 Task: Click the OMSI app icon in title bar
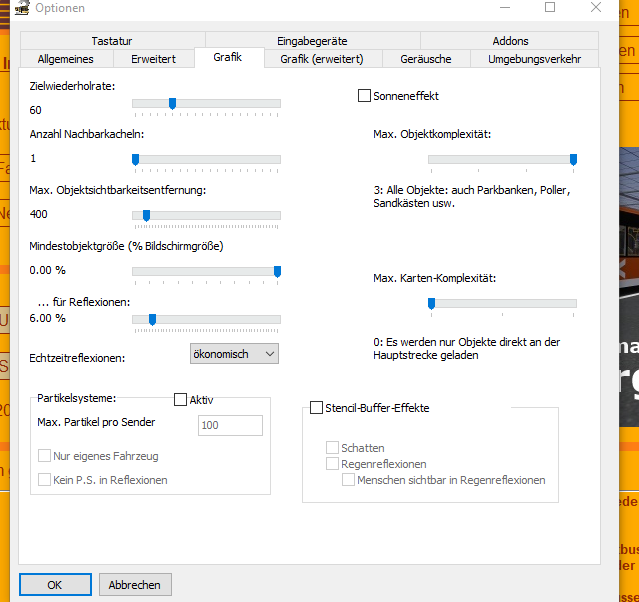(x=22, y=7)
